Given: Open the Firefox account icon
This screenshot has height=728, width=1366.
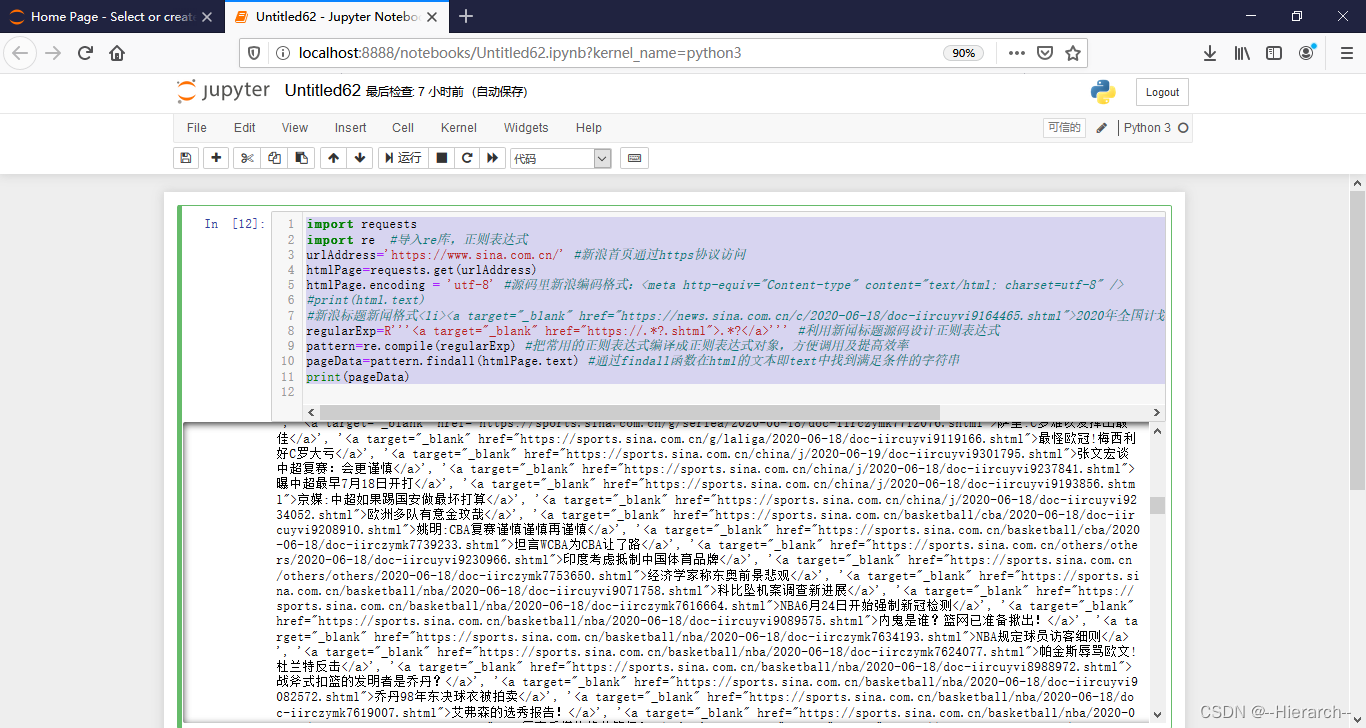Looking at the screenshot, I should point(1306,53).
